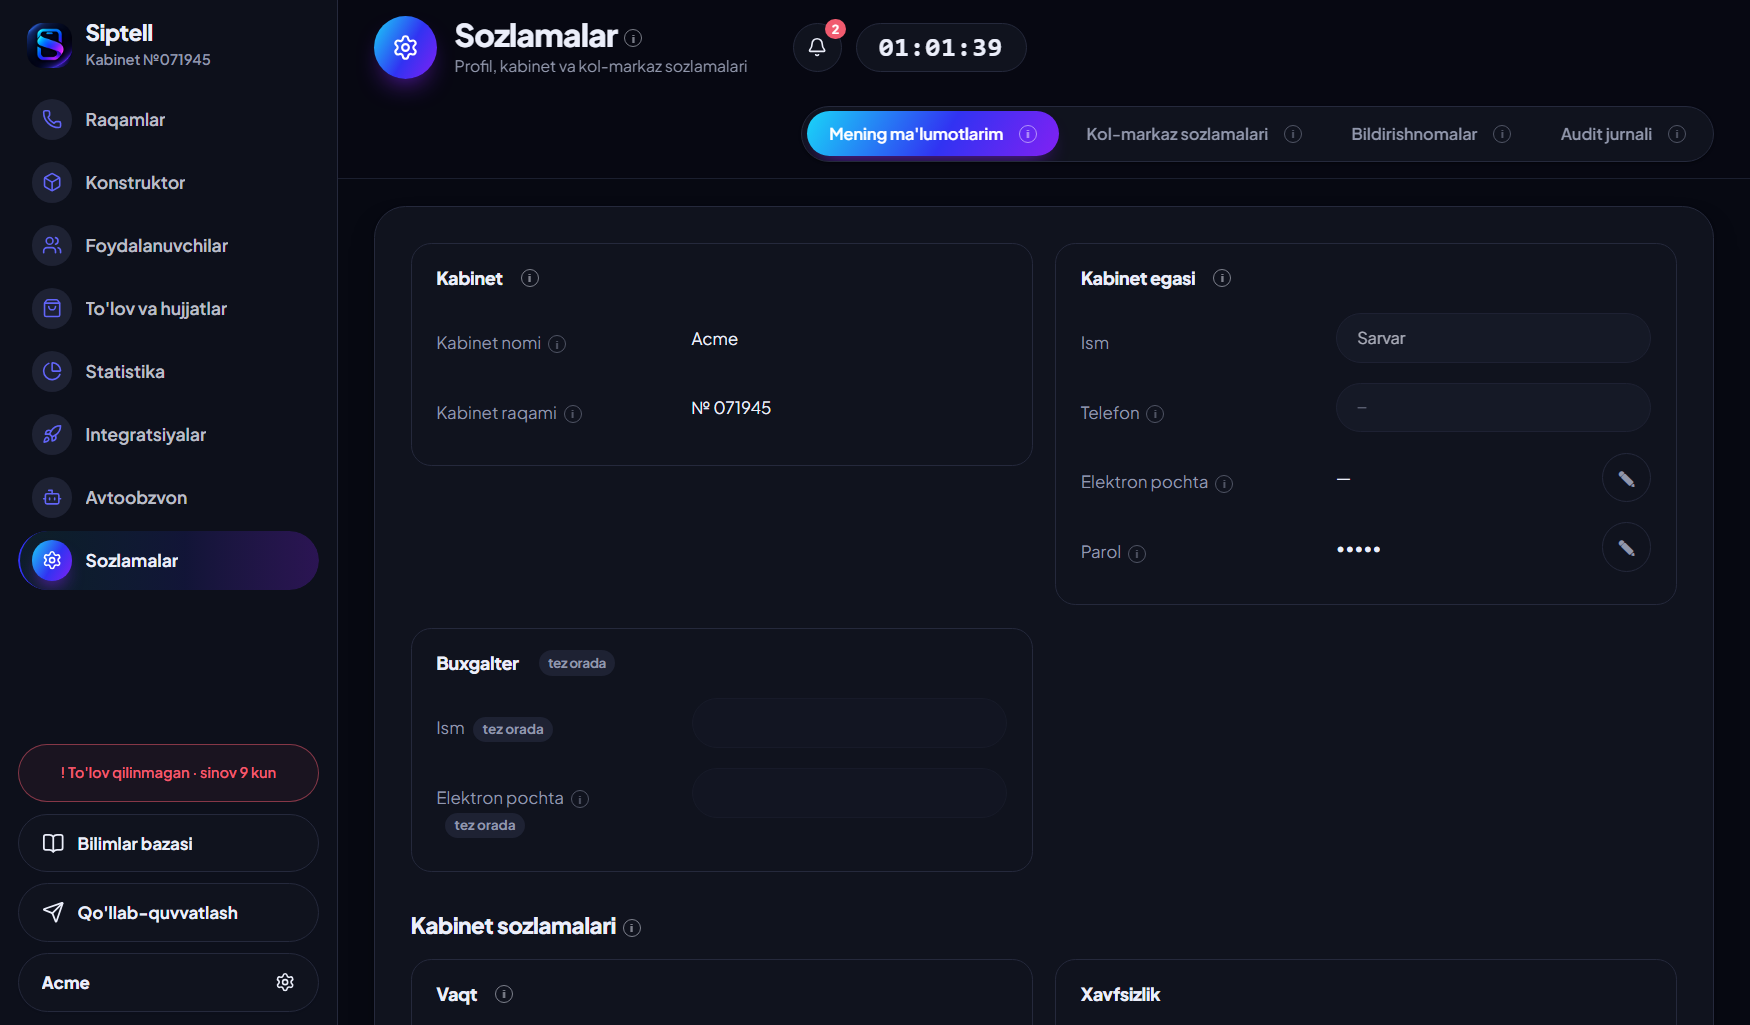Select Mening ma'lumotlarim tab
The height and width of the screenshot is (1025, 1750).
(x=932, y=134)
